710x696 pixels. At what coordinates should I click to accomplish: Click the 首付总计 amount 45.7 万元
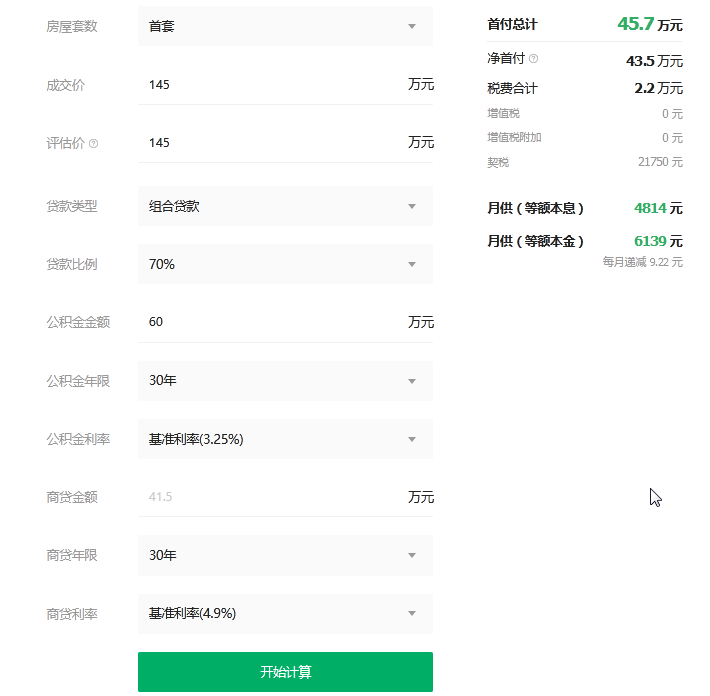point(649,24)
